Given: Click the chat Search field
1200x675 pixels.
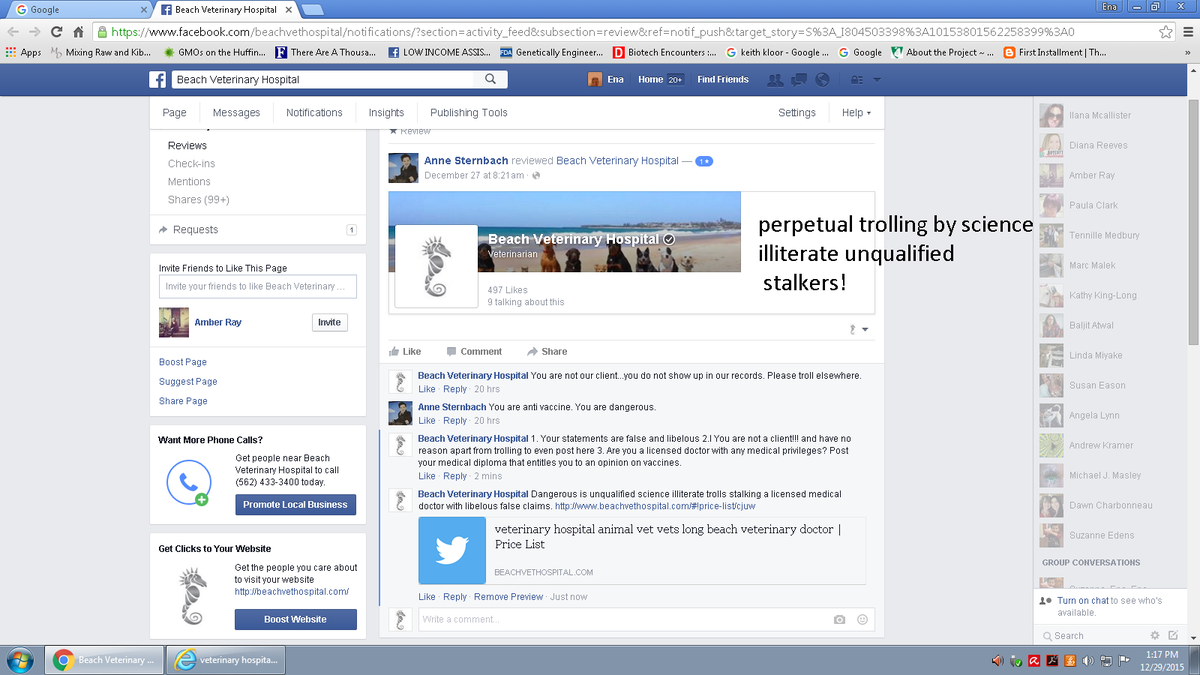Looking at the screenshot, I should [1092, 635].
